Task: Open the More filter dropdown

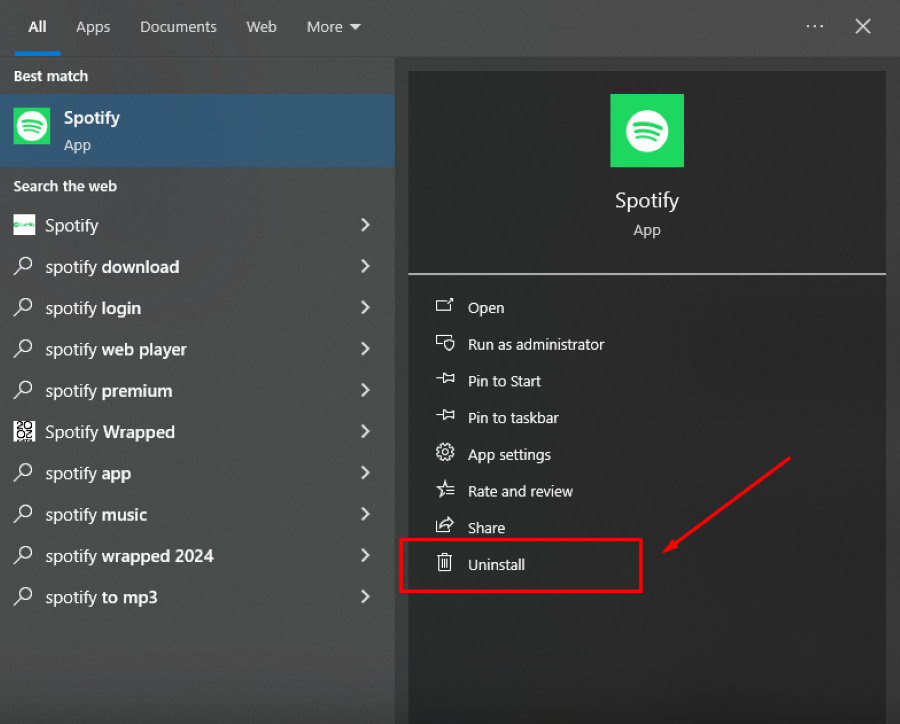Action: pyautogui.click(x=333, y=27)
